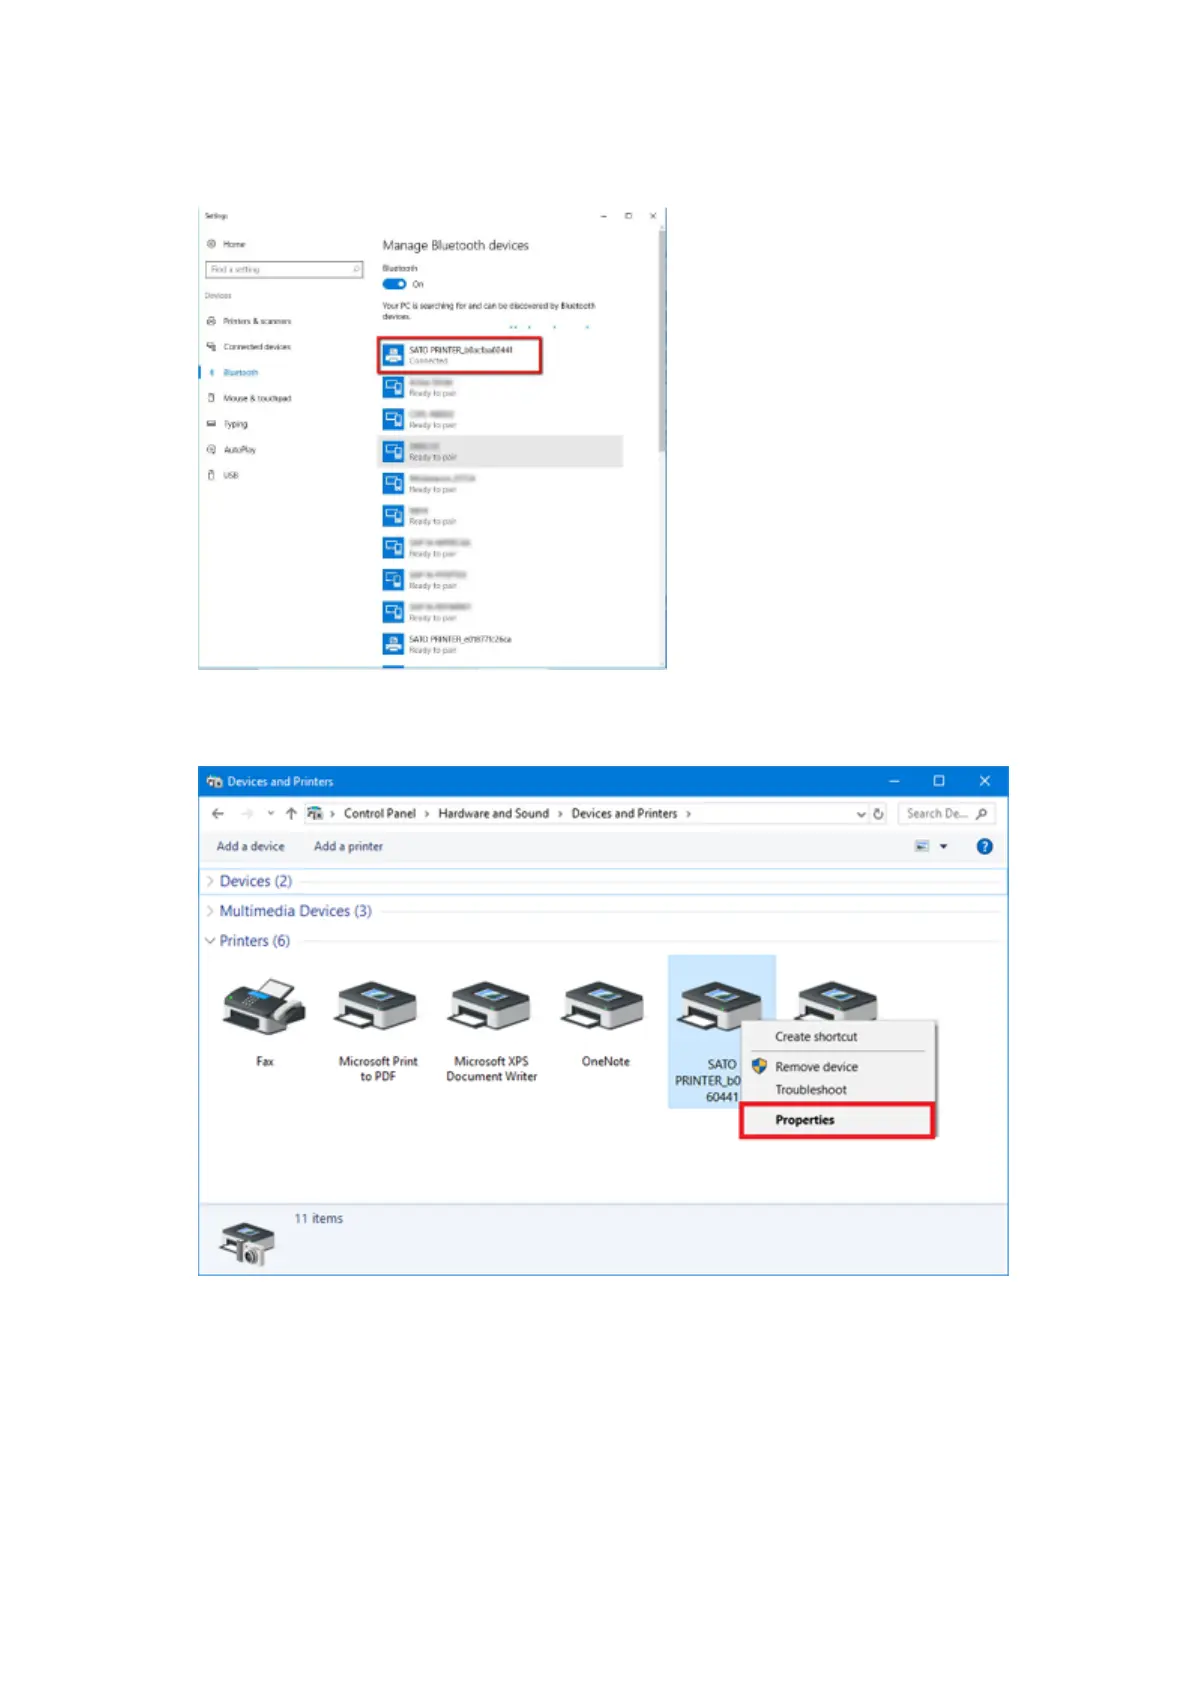Open the Typing settings page

click(x=227, y=424)
